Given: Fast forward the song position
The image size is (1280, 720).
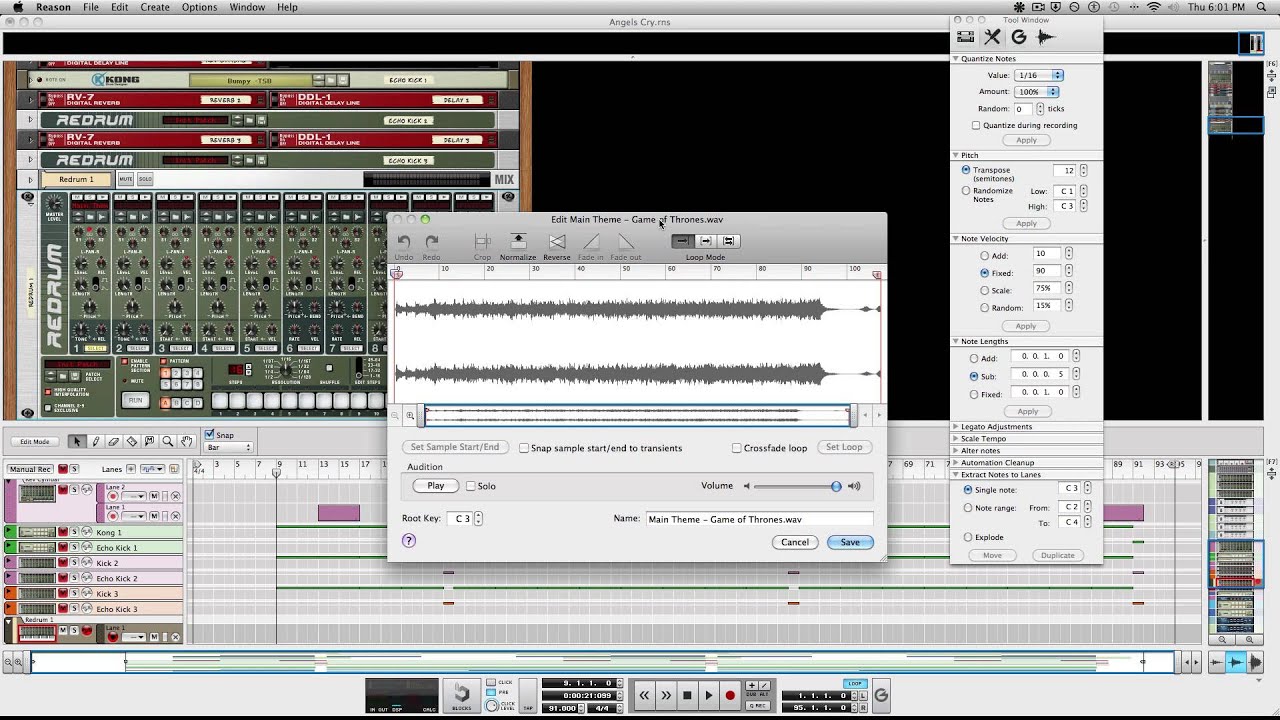Looking at the screenshot, I should pyautogui.click(x=665, y=695).
